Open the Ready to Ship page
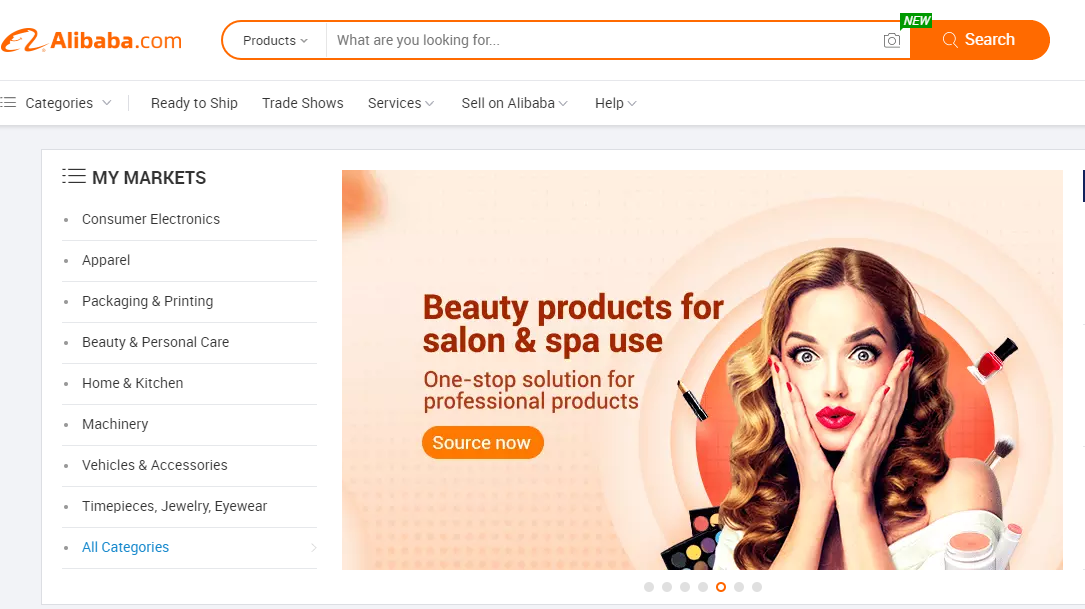The image size is (1085, 609). pos(194,103)
